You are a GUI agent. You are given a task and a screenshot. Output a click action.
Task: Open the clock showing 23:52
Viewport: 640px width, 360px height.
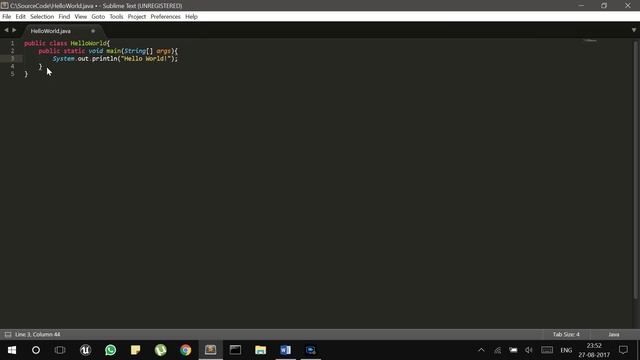tap(594, 350)
